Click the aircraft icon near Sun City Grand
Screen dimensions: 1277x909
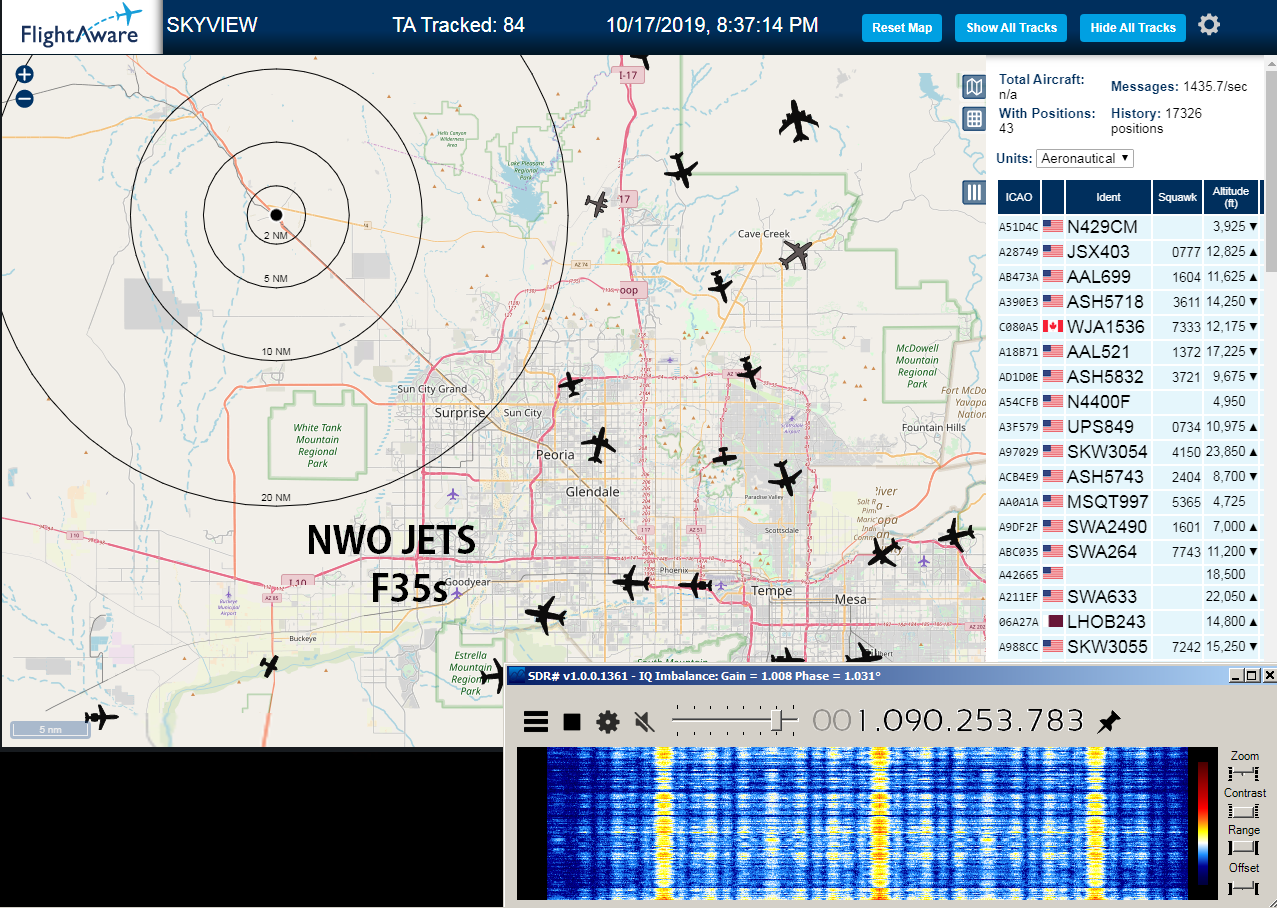click(x=570, y=383)
